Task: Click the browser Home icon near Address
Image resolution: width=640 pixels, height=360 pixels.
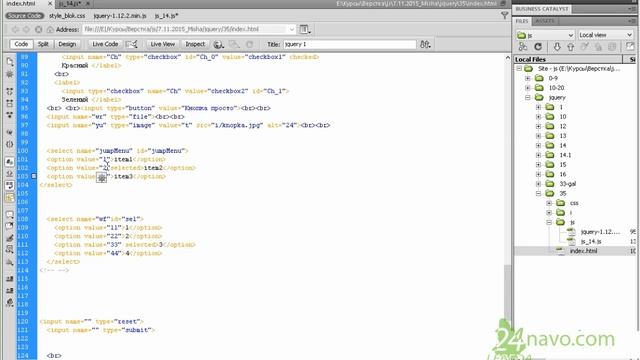Action: click(50, 29)
